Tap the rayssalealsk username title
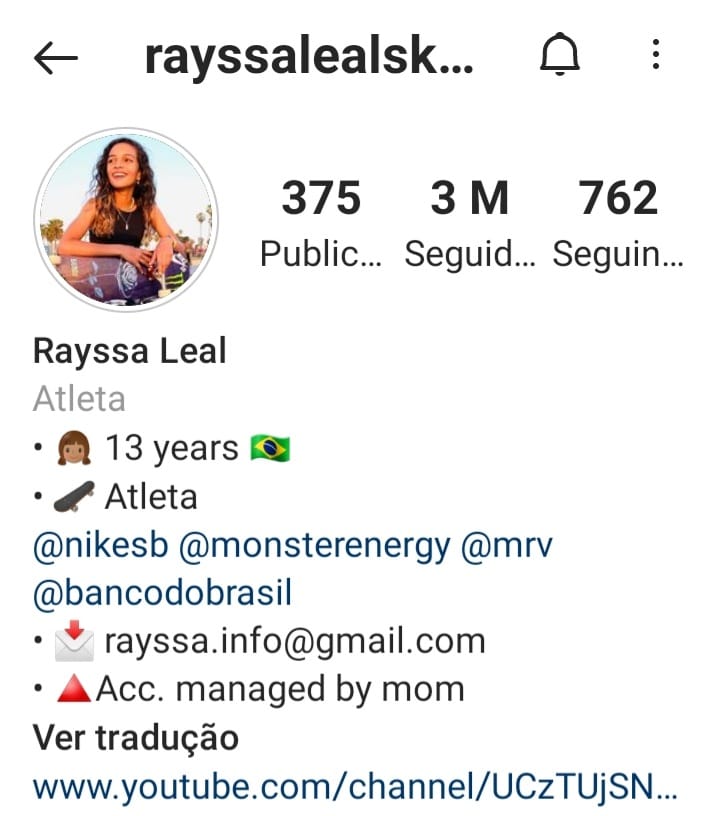The image size is (720, 816). pos(309,57)
